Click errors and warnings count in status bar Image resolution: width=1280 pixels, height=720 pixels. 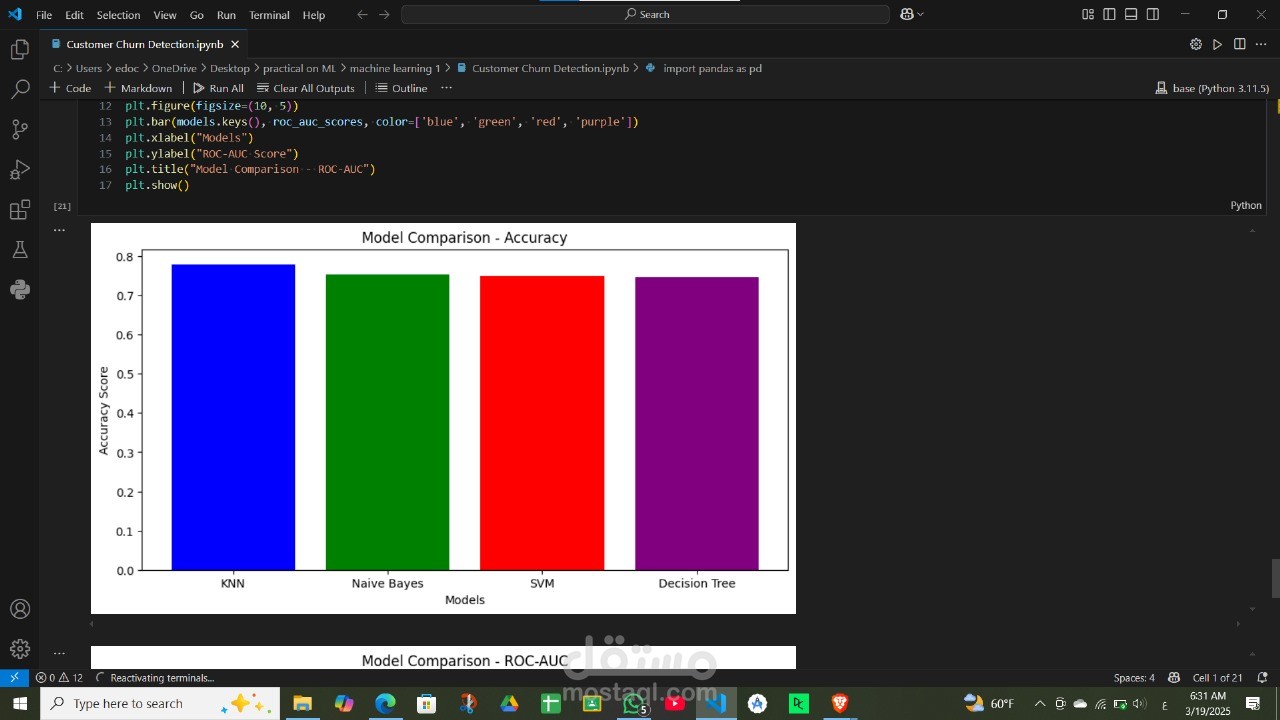pyautogui.click(x=60, y=678)
